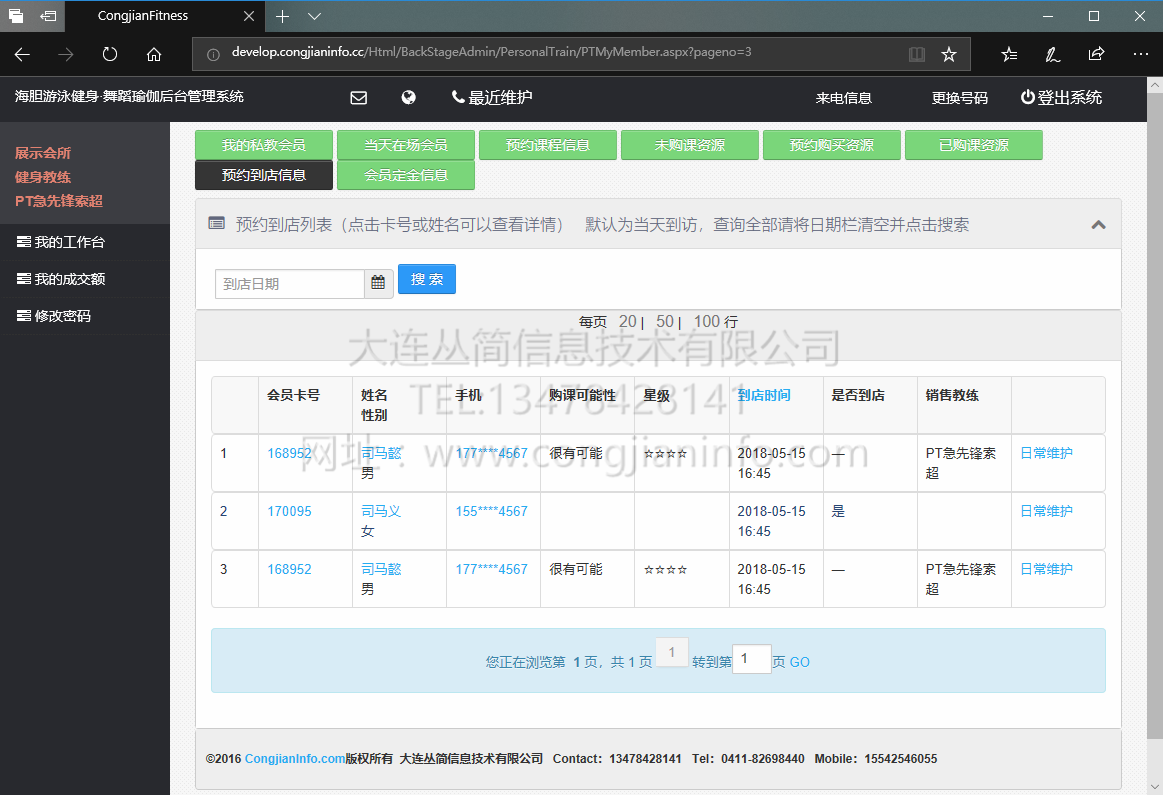Image resolution: width=1163 pixels, height=795 pixels.
Task: Log out via 登出系统
Action: point(1061,97)
